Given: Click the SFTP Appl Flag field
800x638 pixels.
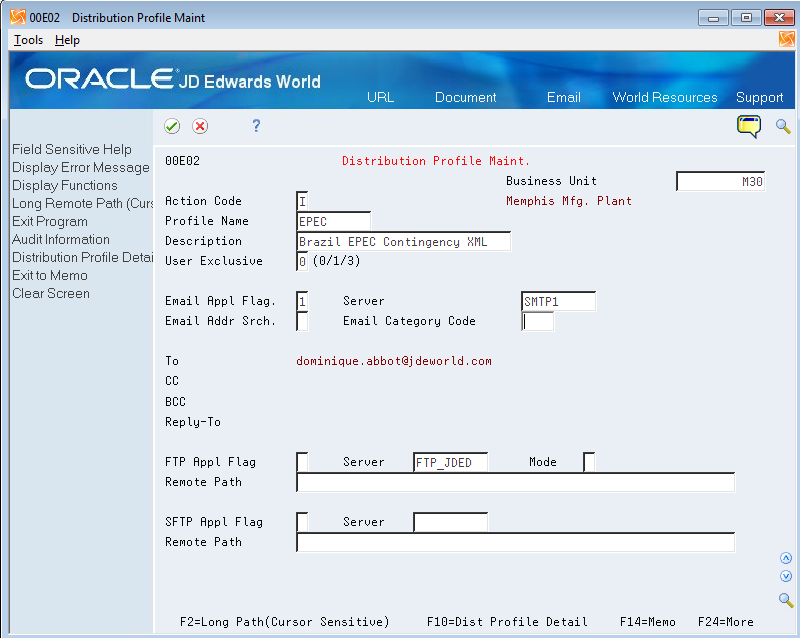Looking at the screenshot, I should (x=302, y=522).
